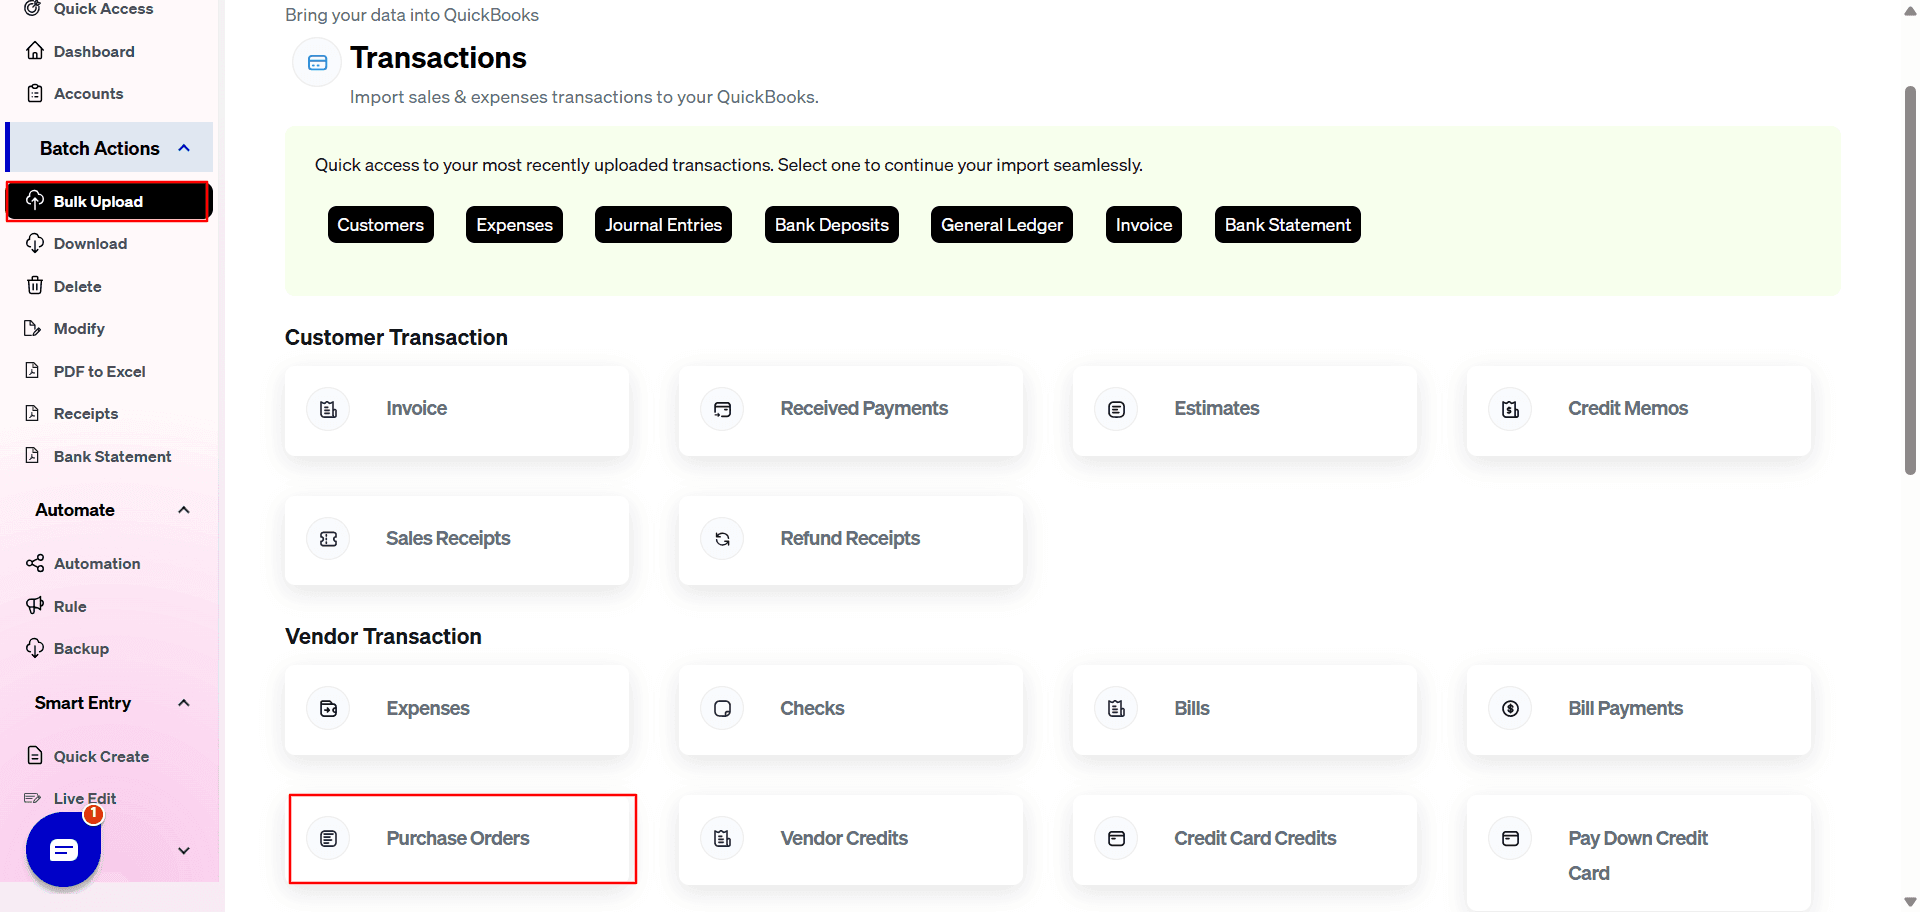Open the chat support bubble icon
Screen dimensions: 1920x912
[63, 850]
